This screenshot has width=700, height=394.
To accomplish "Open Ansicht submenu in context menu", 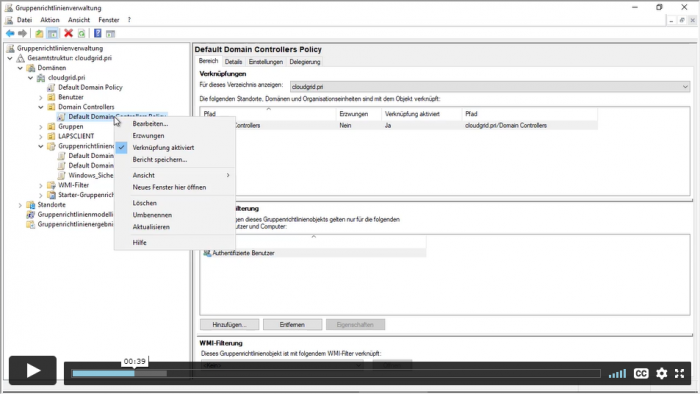I will pyautogui.click(x=175, y=175).
